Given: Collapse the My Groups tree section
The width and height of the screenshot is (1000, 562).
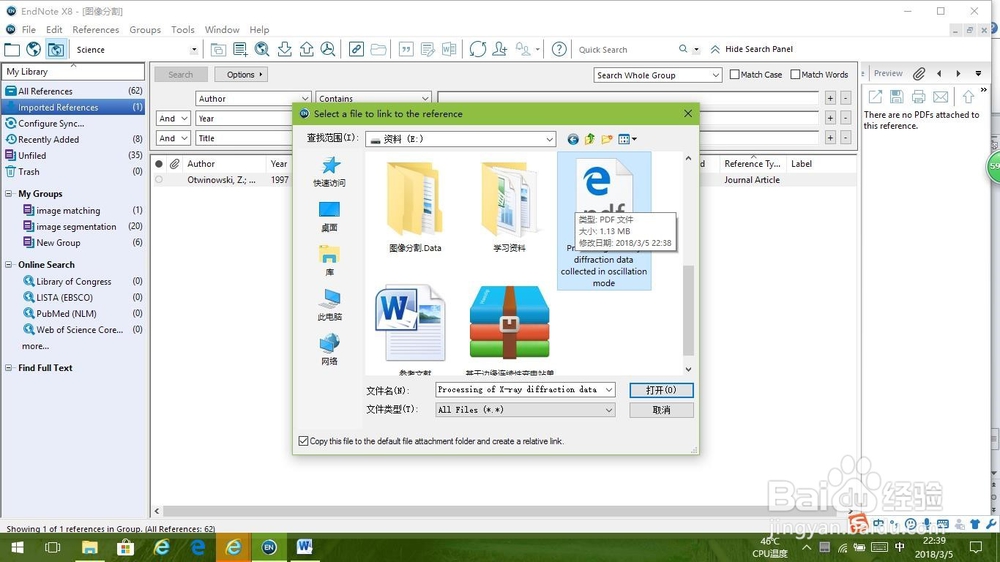Looking at the screenshot, I should [x=9, y=194].
